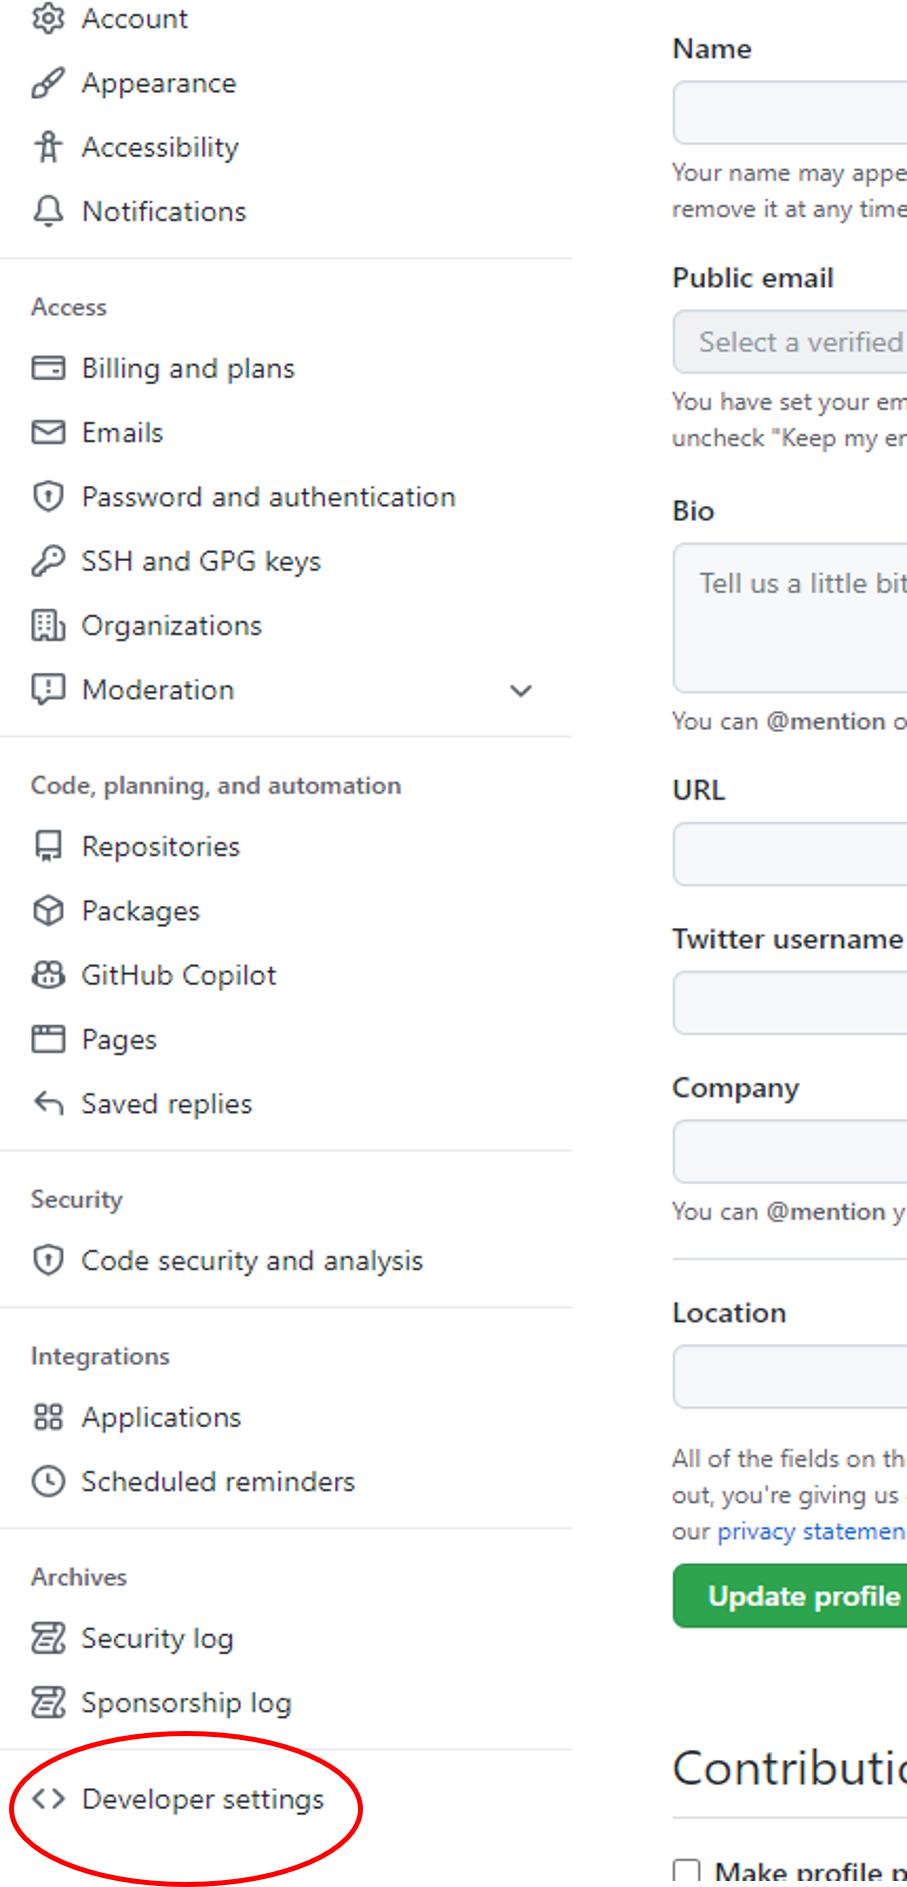Click the Notifications bell icon

tap(48, 211)
